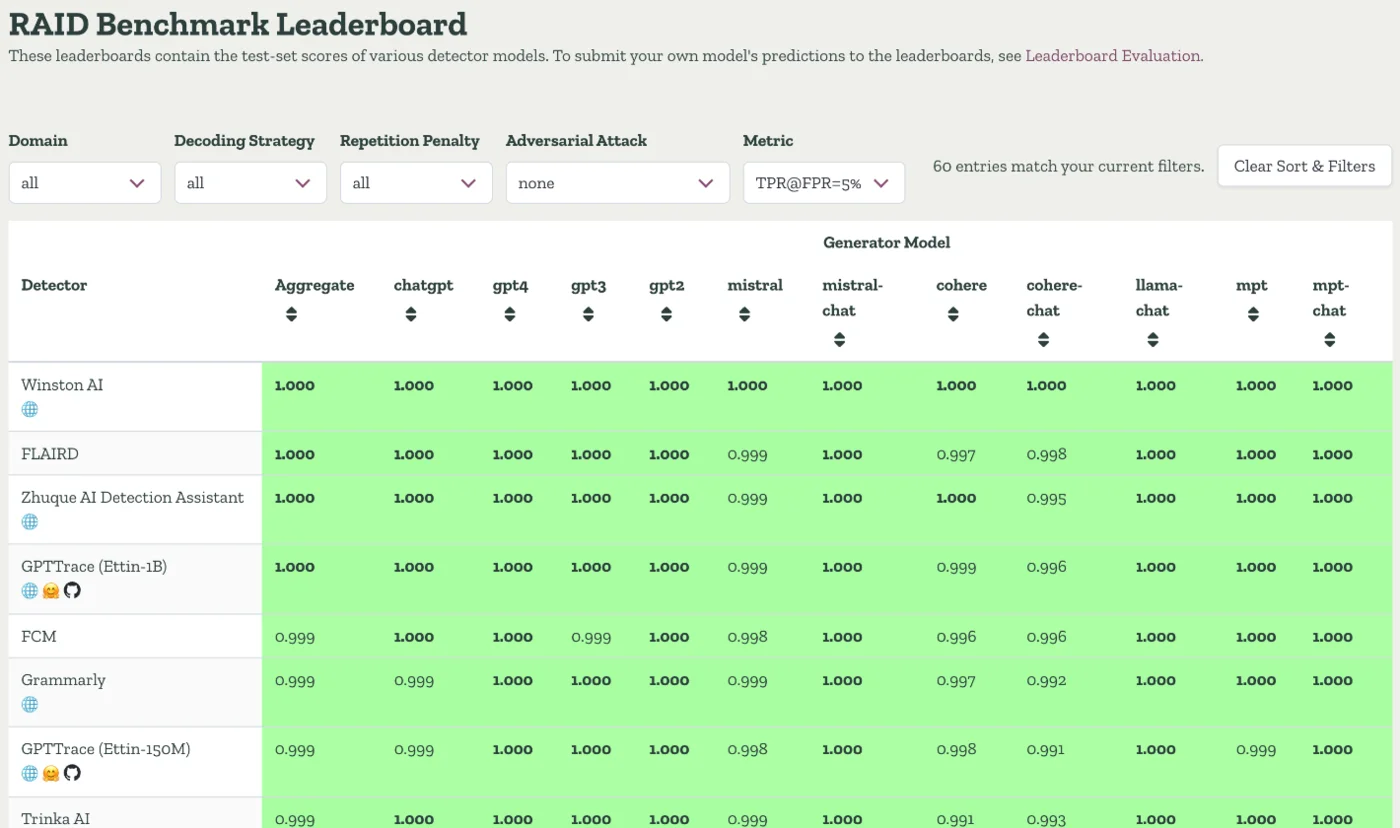The width and height of the screenshot is (1400, 828).
Task: Sort by gpt4 column arrows
Action: coord(509,314)
